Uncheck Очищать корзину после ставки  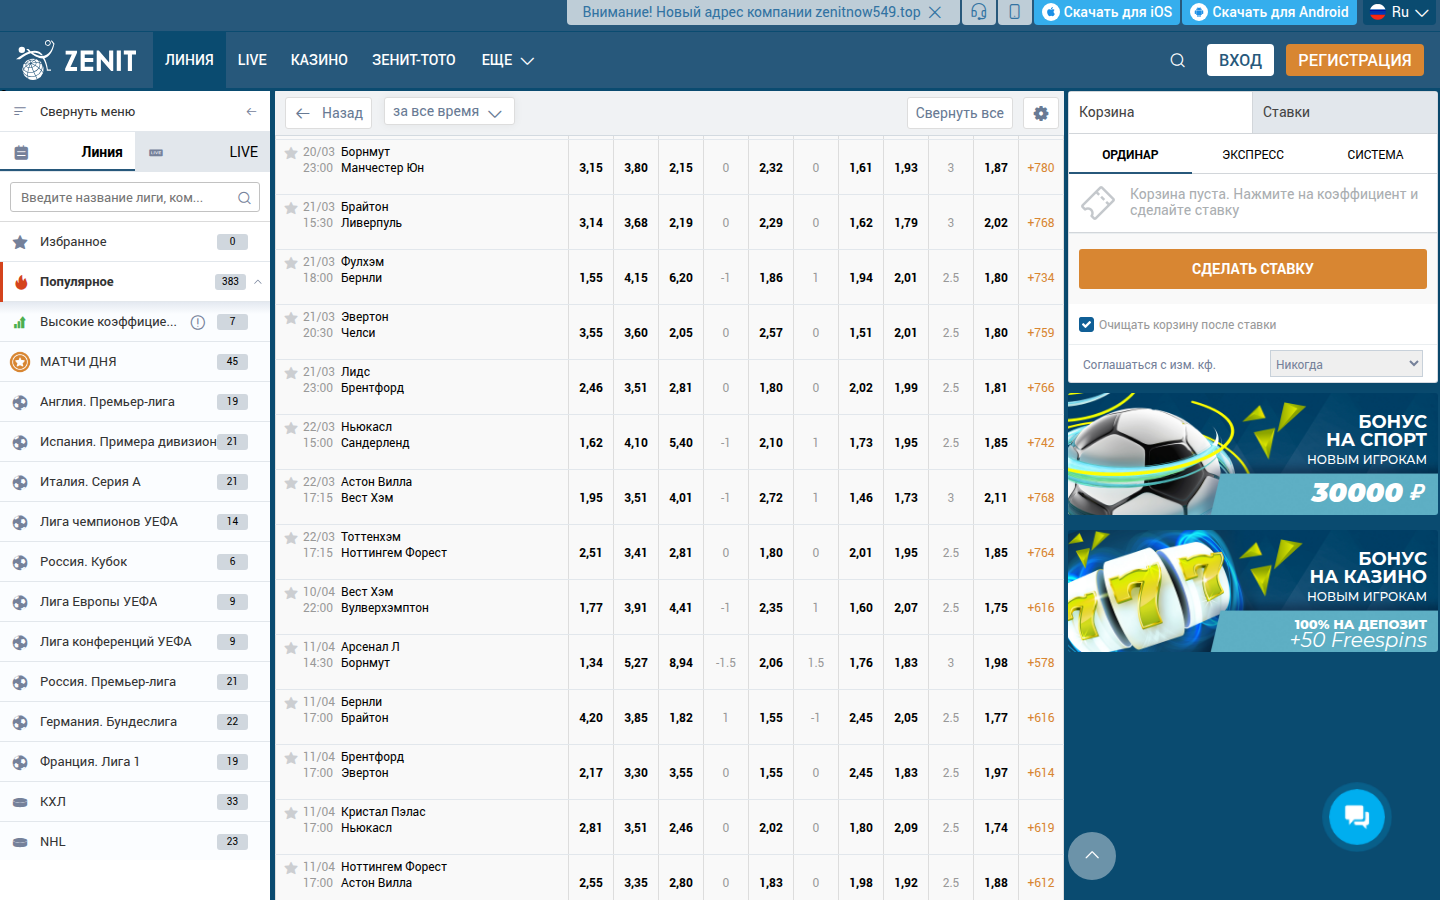tap(1086, 326)
